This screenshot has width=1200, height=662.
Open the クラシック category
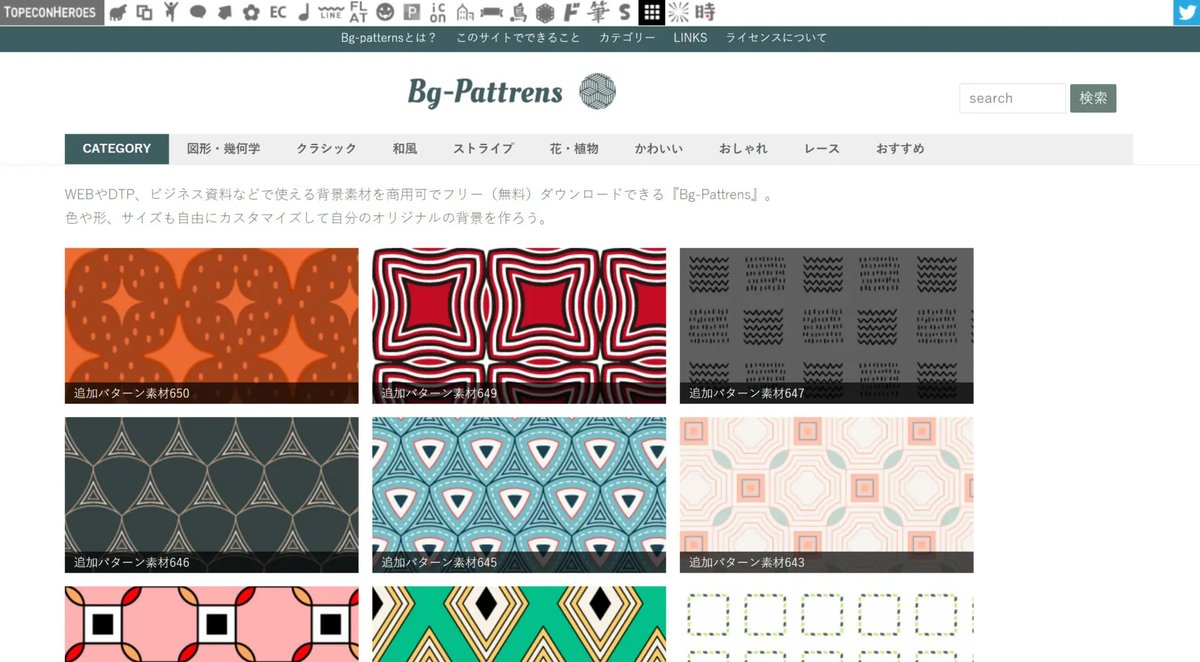(x=326, y=148)
